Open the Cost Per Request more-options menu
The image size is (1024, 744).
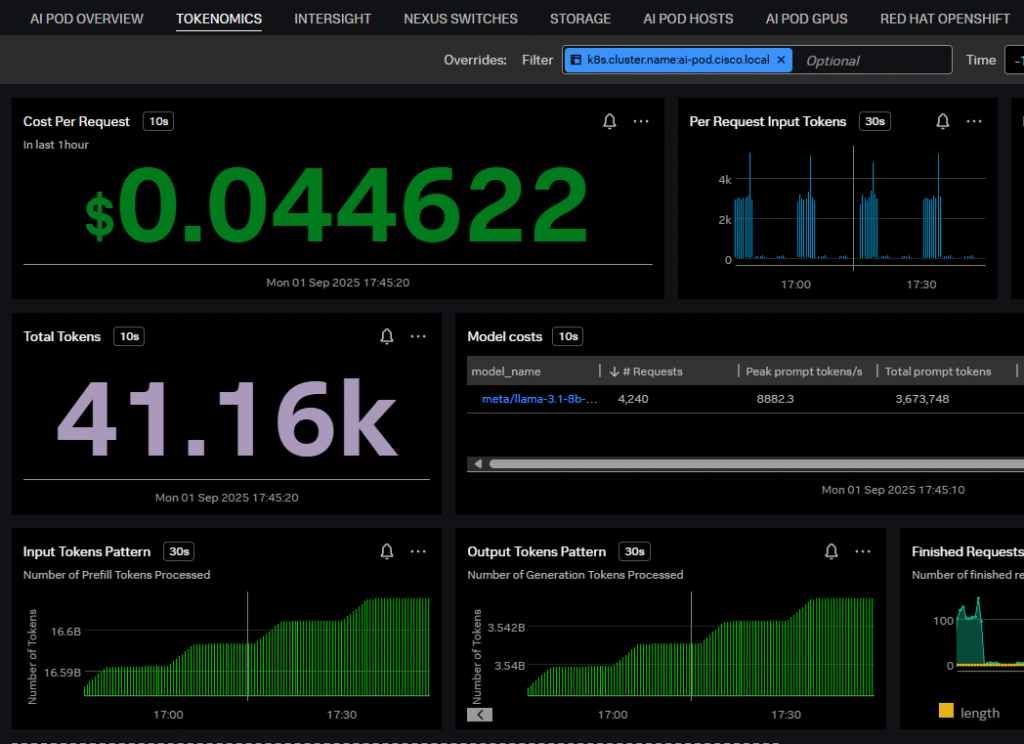click(641, 121)
